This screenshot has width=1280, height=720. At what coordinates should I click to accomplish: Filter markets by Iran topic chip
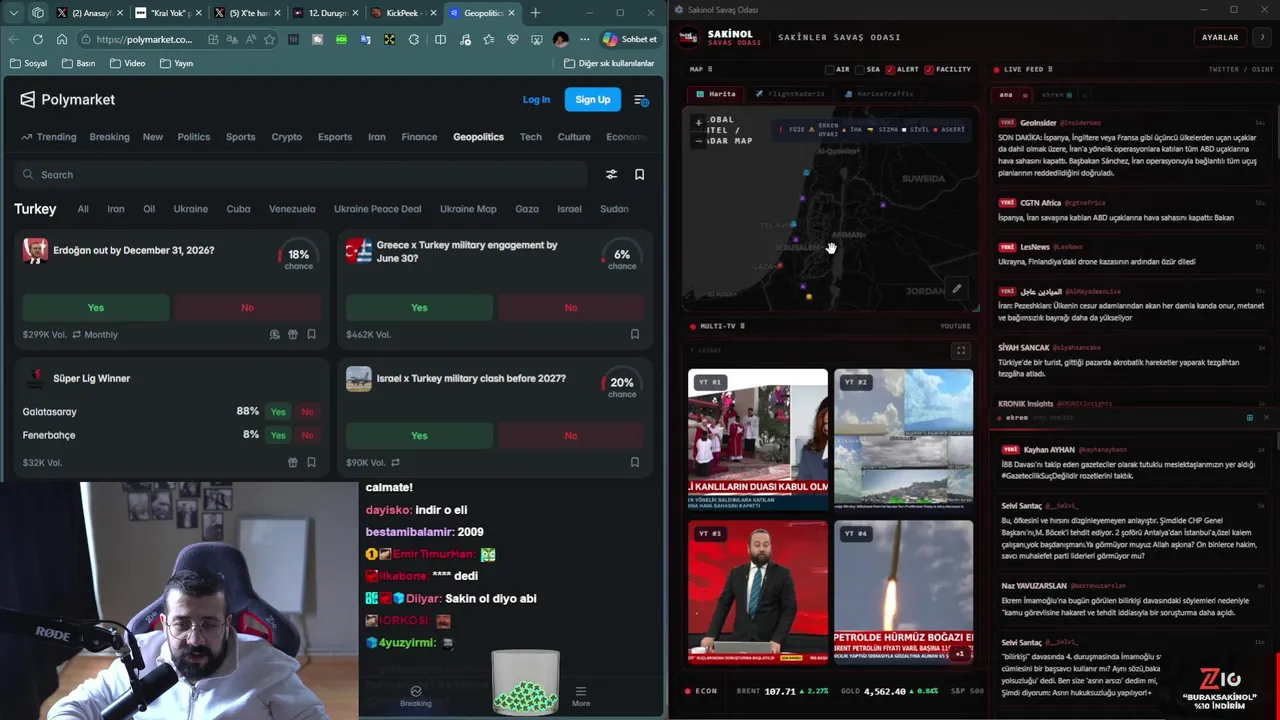(116, 209)
